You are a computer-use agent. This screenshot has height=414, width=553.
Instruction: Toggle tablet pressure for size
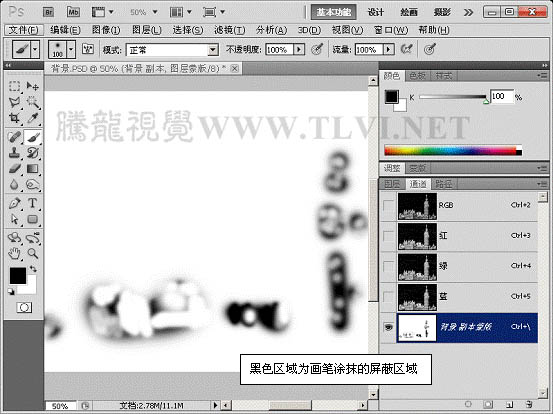[x=429, y=49]
